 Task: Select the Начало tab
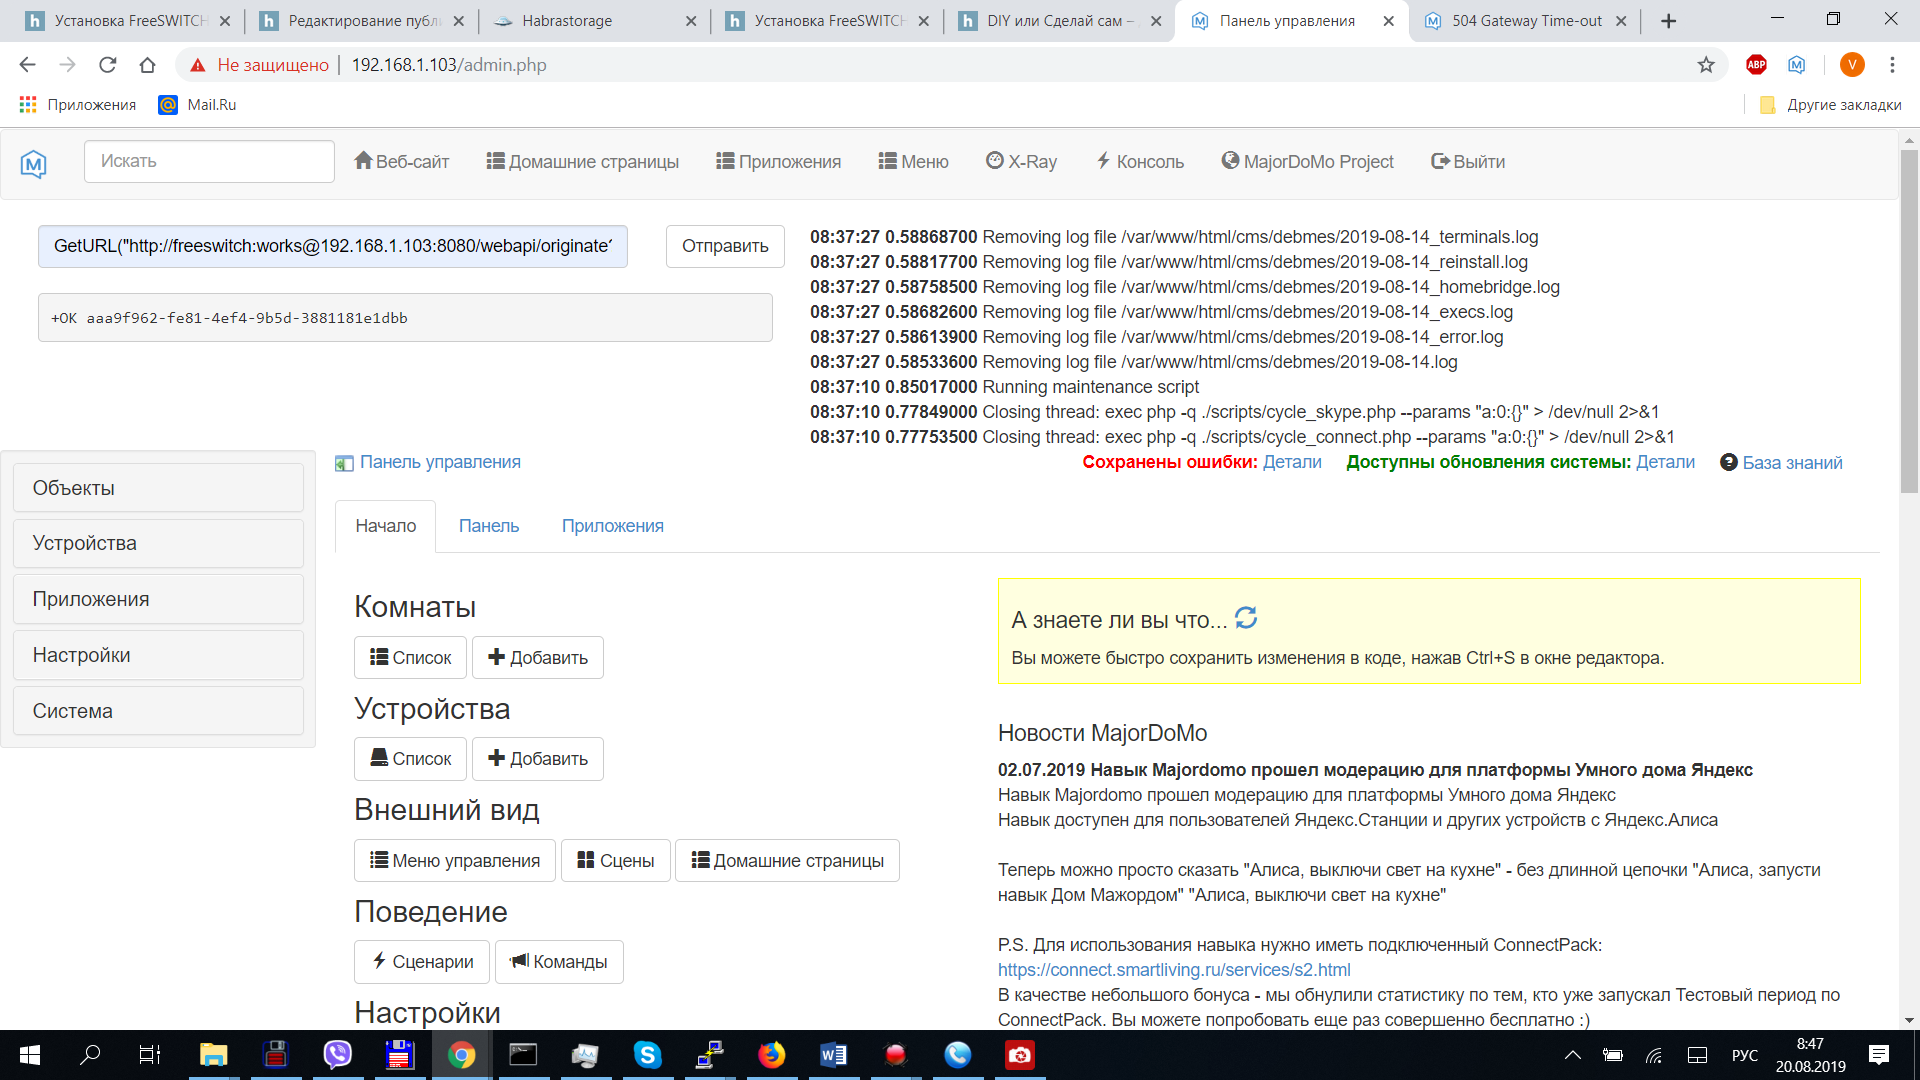tap(386, 526)
